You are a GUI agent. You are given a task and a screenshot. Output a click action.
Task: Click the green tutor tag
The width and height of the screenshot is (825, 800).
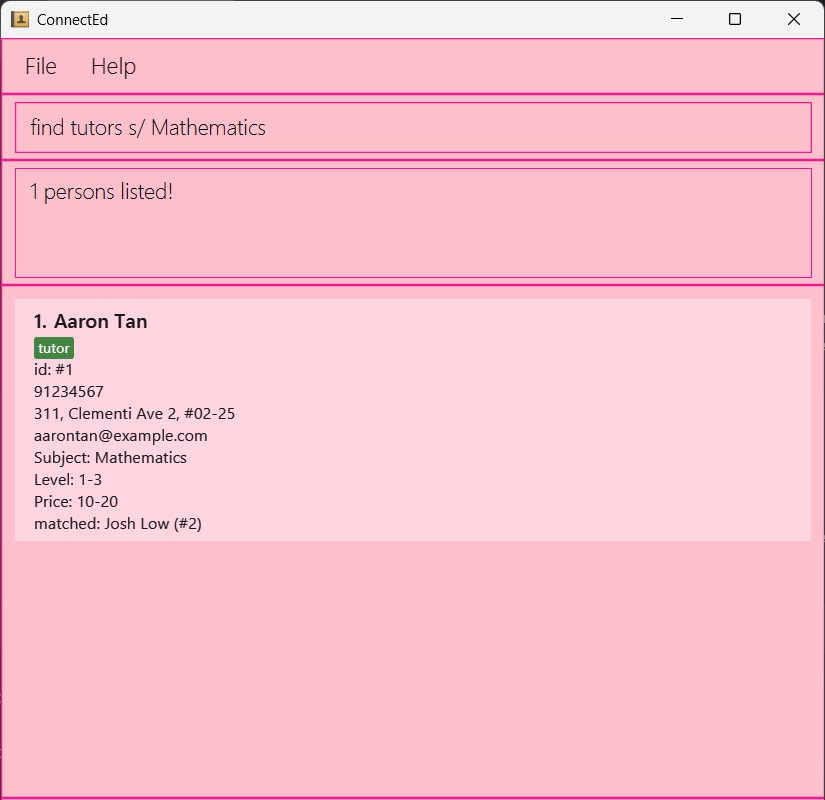coord(54,348)
